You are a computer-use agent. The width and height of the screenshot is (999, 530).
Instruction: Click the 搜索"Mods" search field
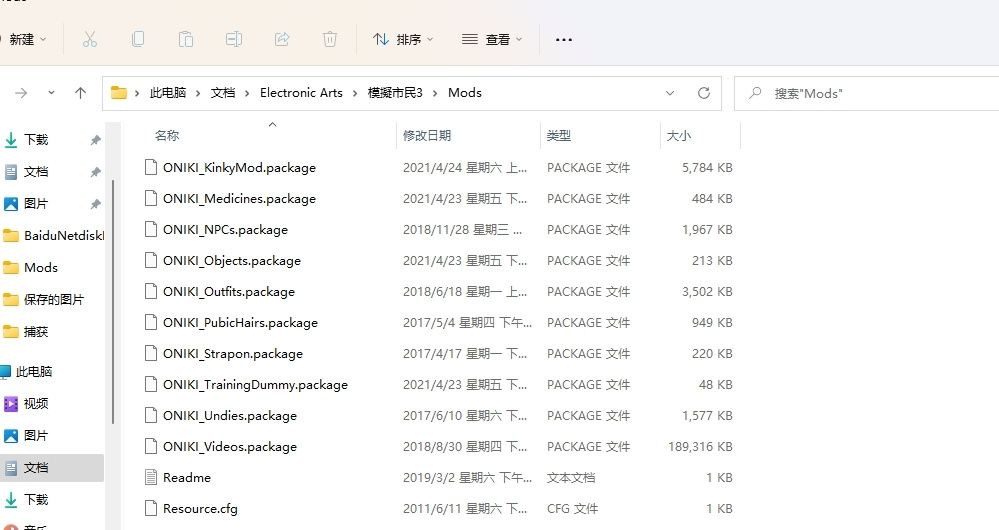(x=866, y=93)
